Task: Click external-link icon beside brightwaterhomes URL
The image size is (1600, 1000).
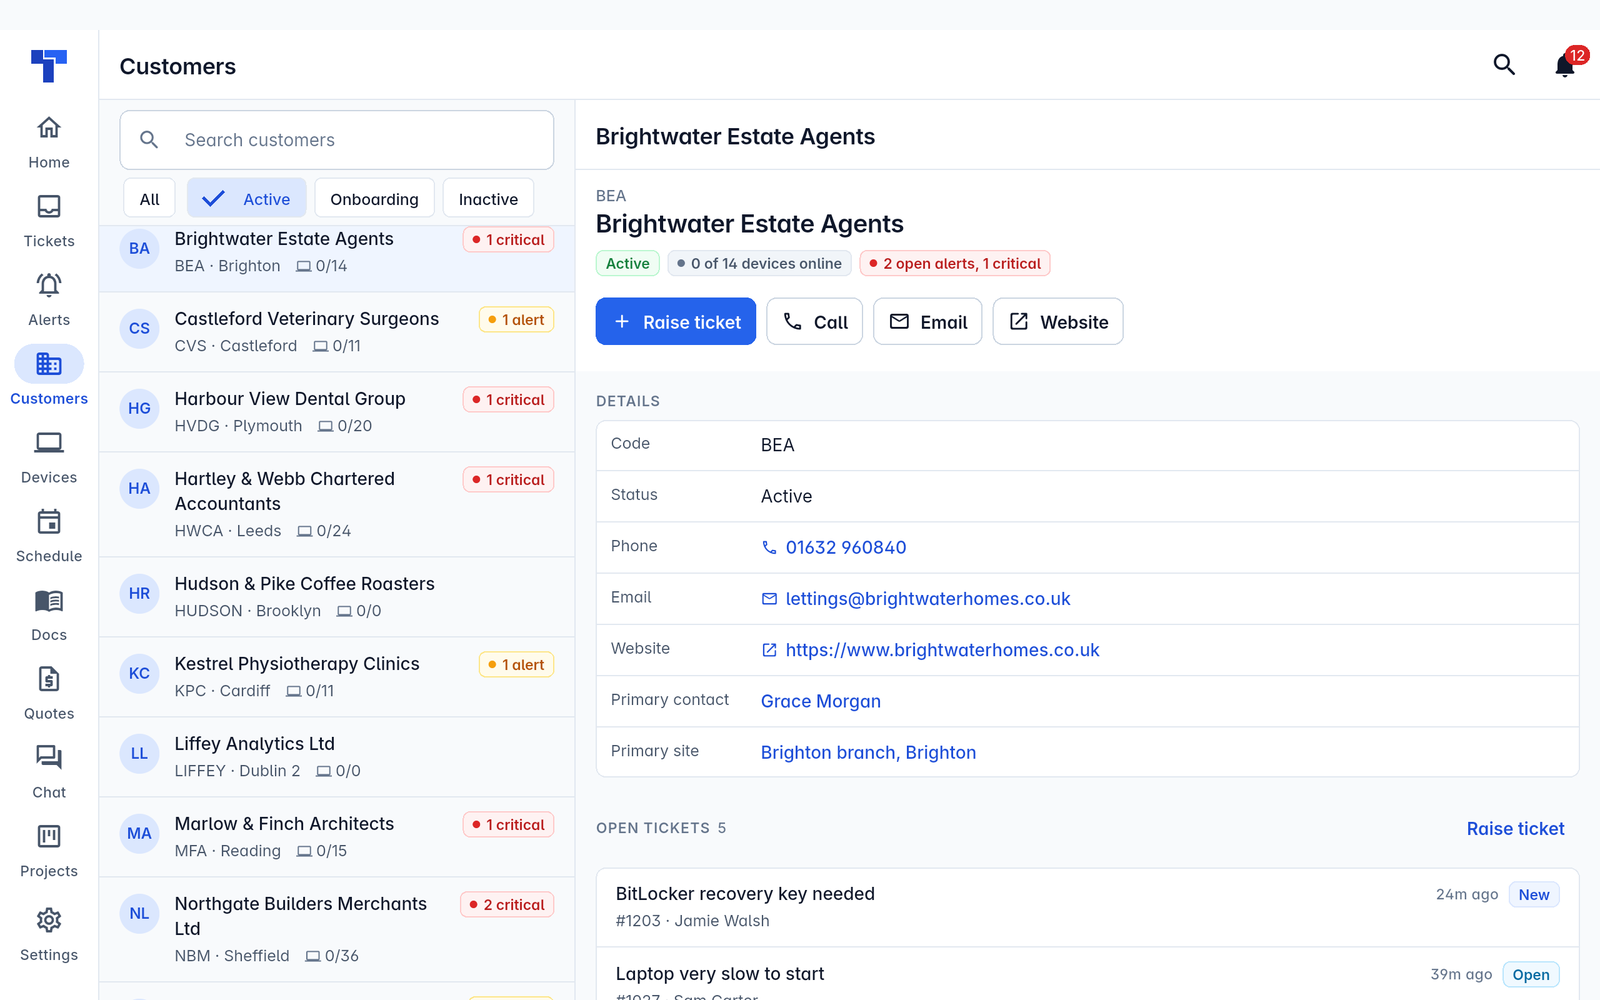Action: point(769,650)
